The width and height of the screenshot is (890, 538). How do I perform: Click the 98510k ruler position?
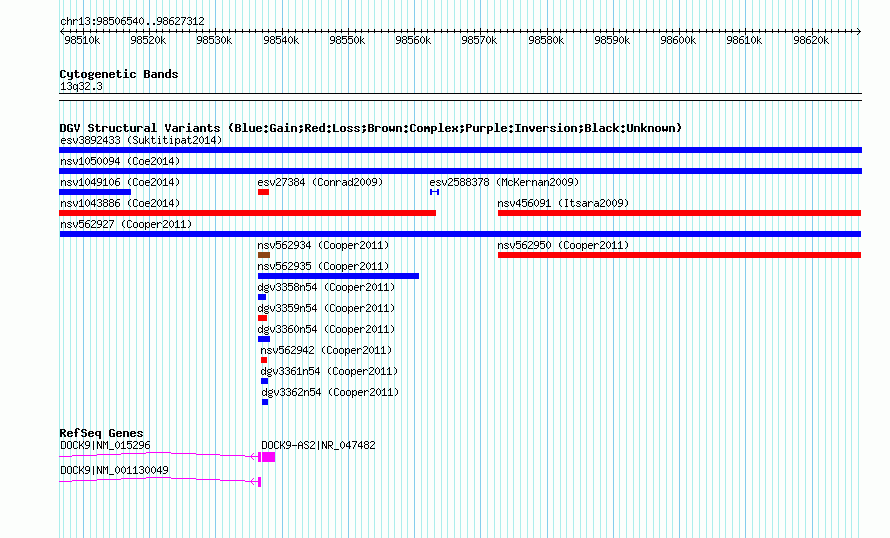(x=82, y=40)
